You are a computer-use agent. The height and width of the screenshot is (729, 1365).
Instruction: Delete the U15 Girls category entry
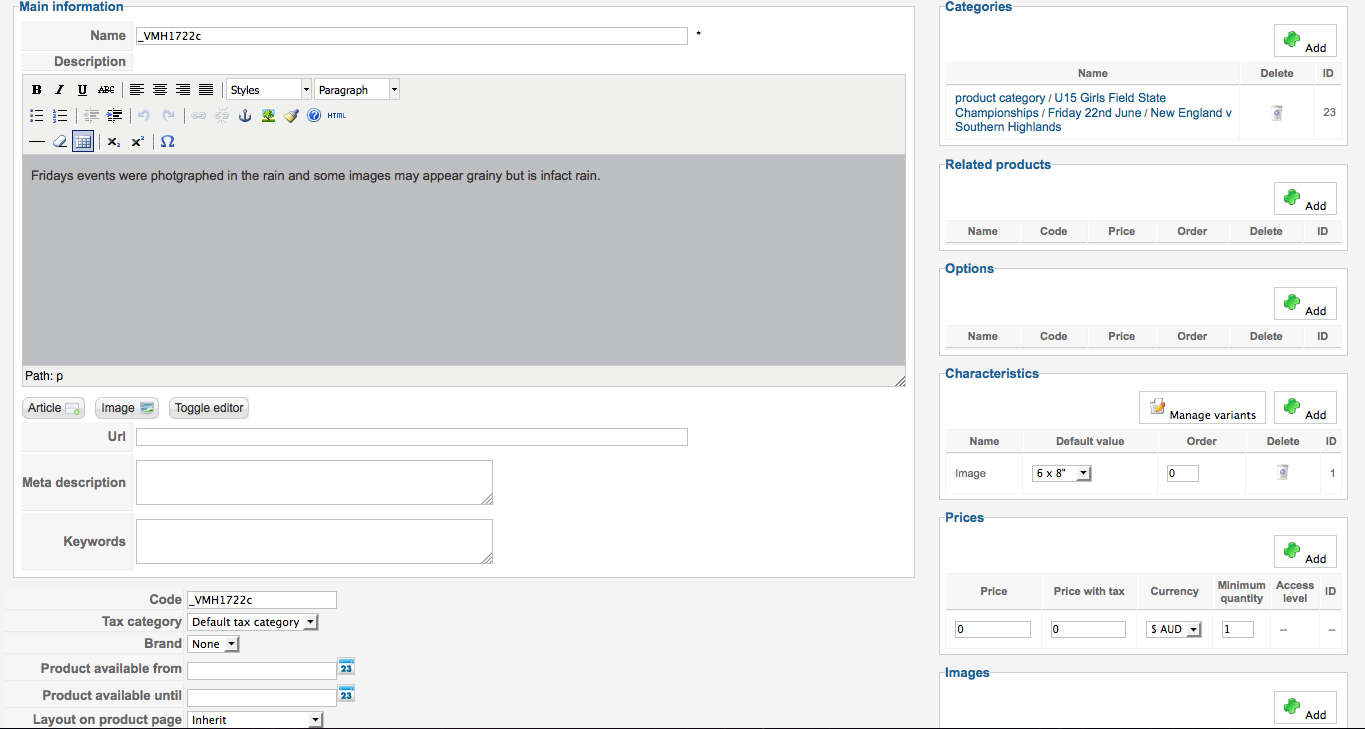coord(1277,113)
